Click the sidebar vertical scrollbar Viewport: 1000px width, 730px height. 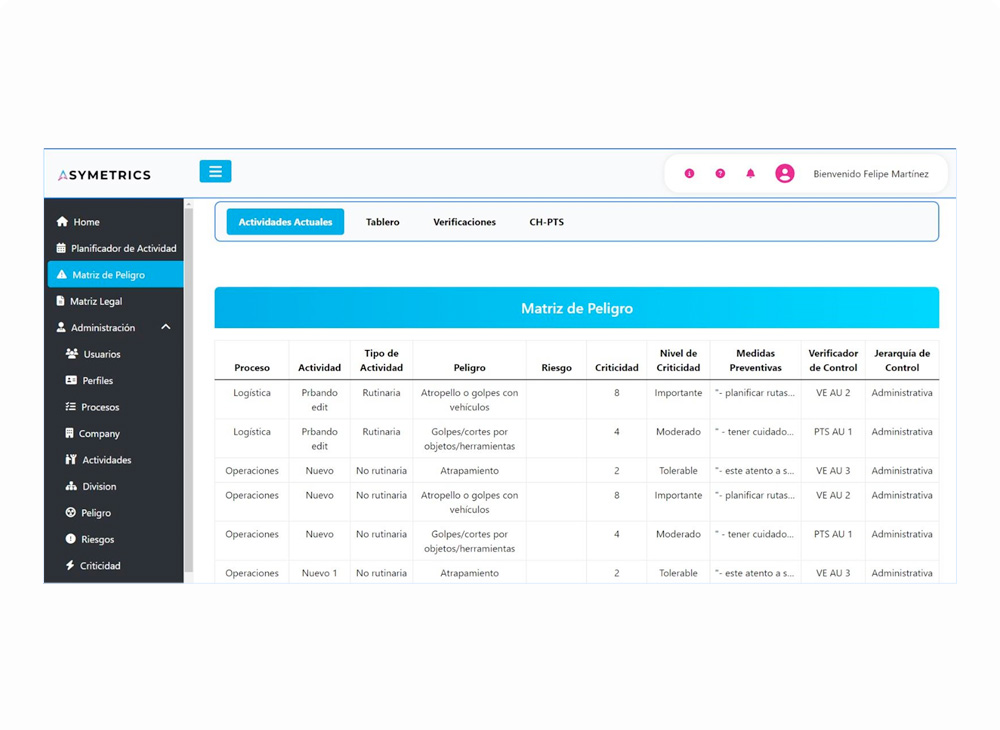[x=188, y=390]
